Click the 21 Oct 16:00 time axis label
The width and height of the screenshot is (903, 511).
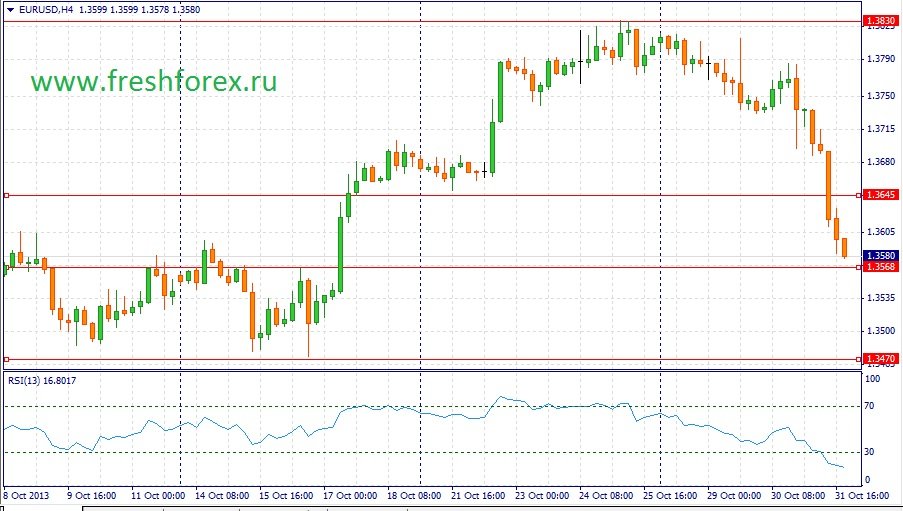(x=478, y=495)
